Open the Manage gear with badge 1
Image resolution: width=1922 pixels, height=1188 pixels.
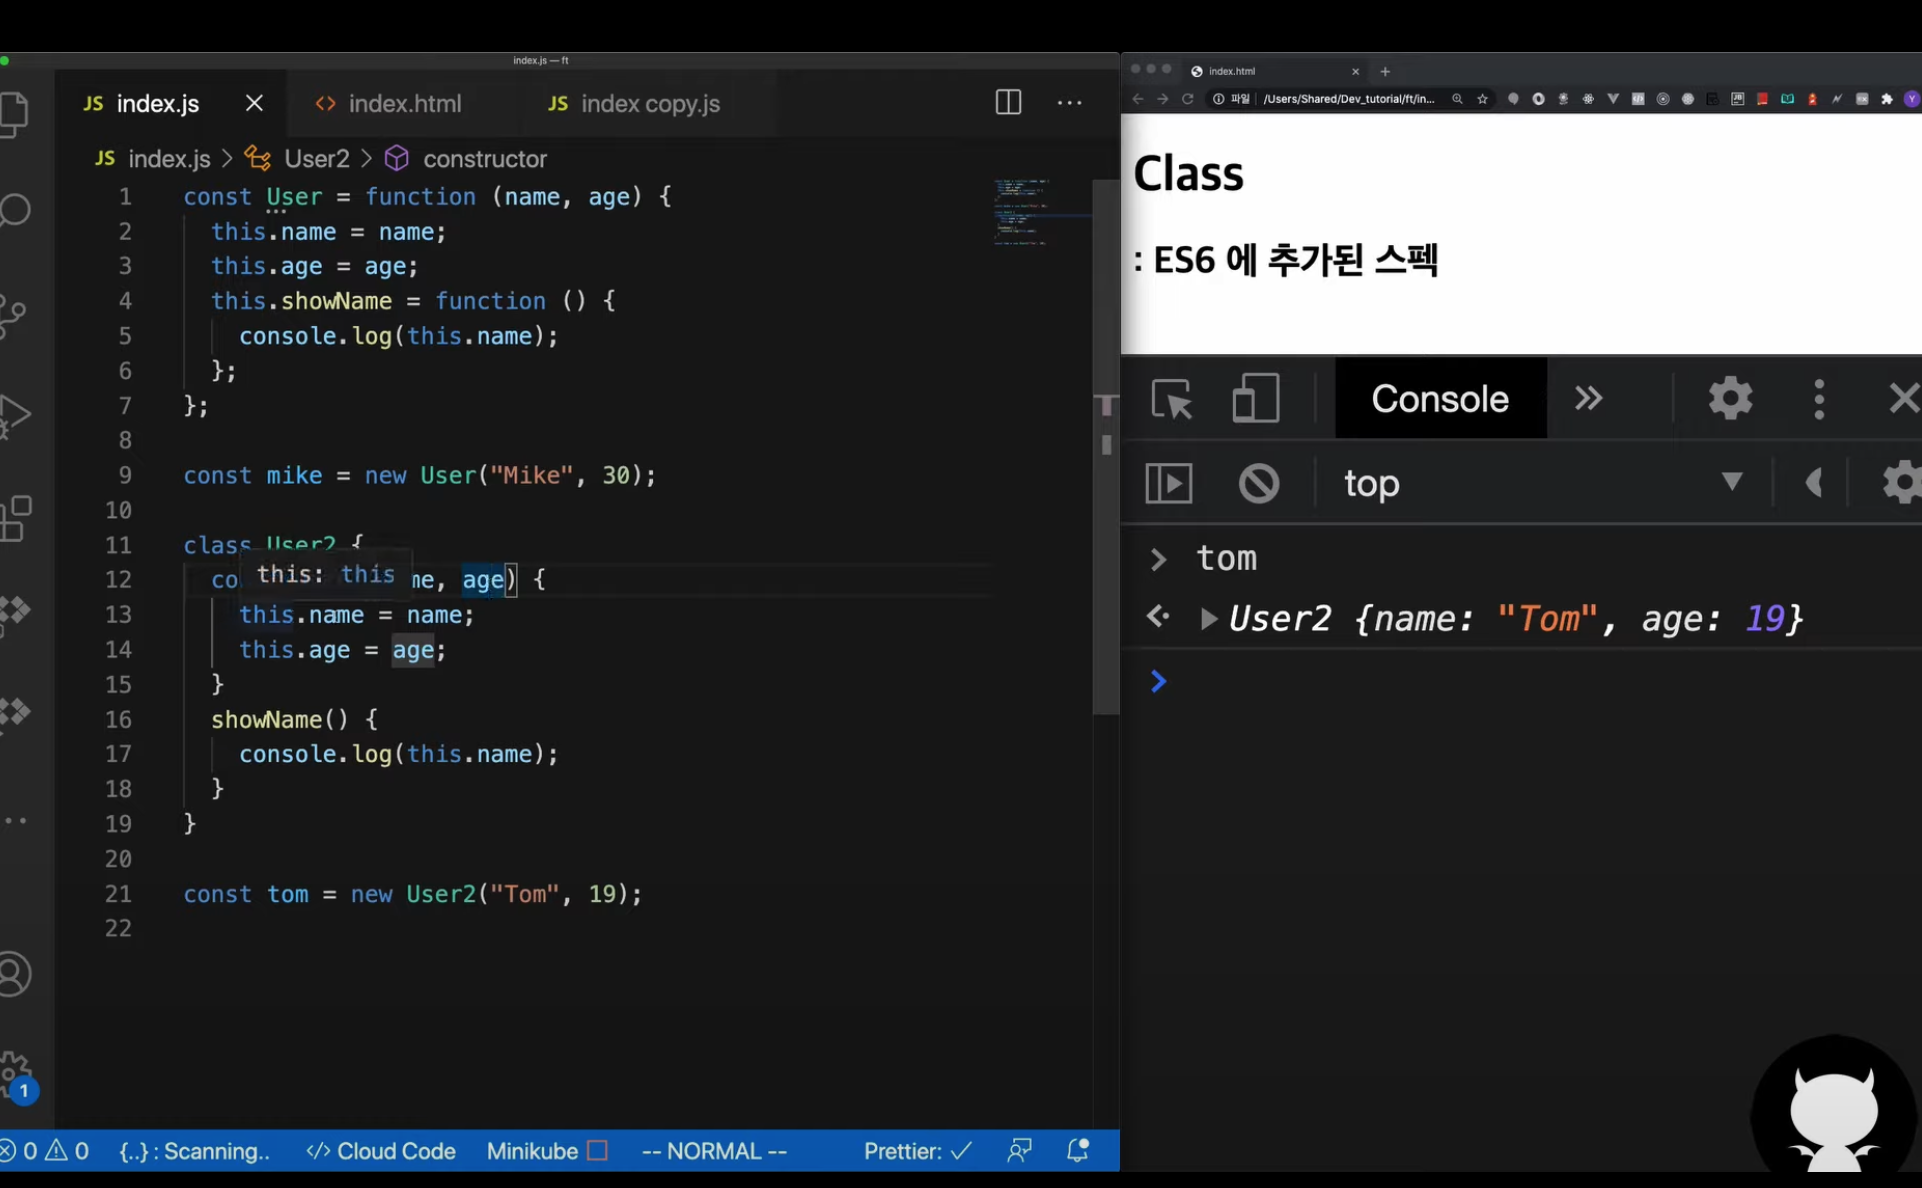16,1076
